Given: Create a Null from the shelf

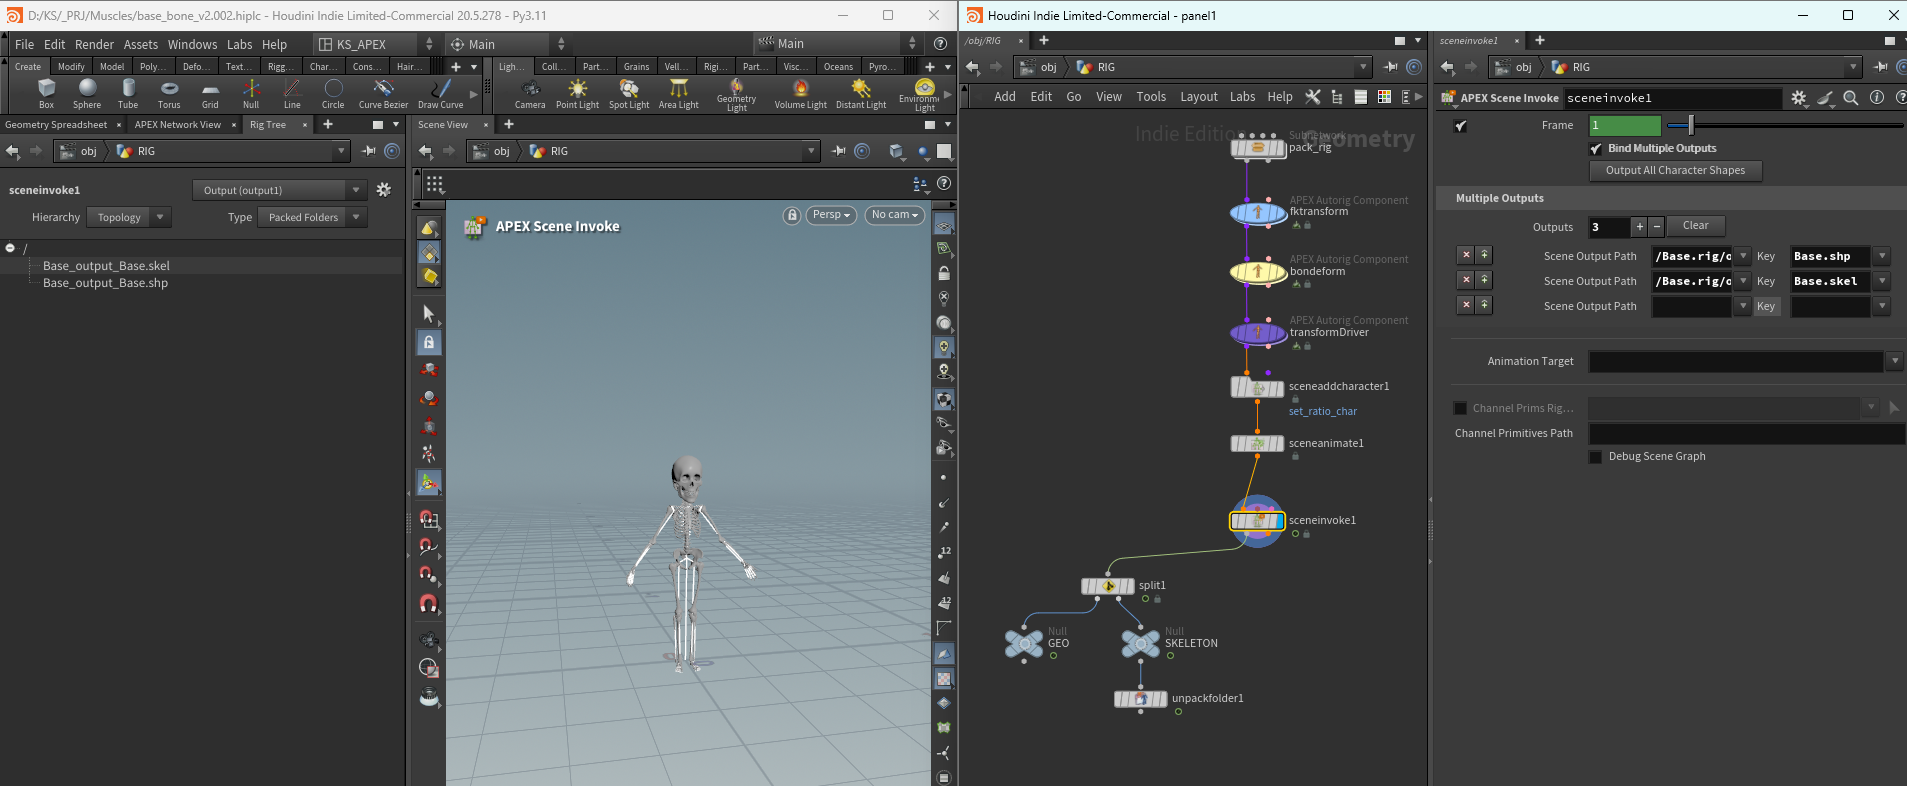Looking at the screenshot, I should (x=251, y=93).
